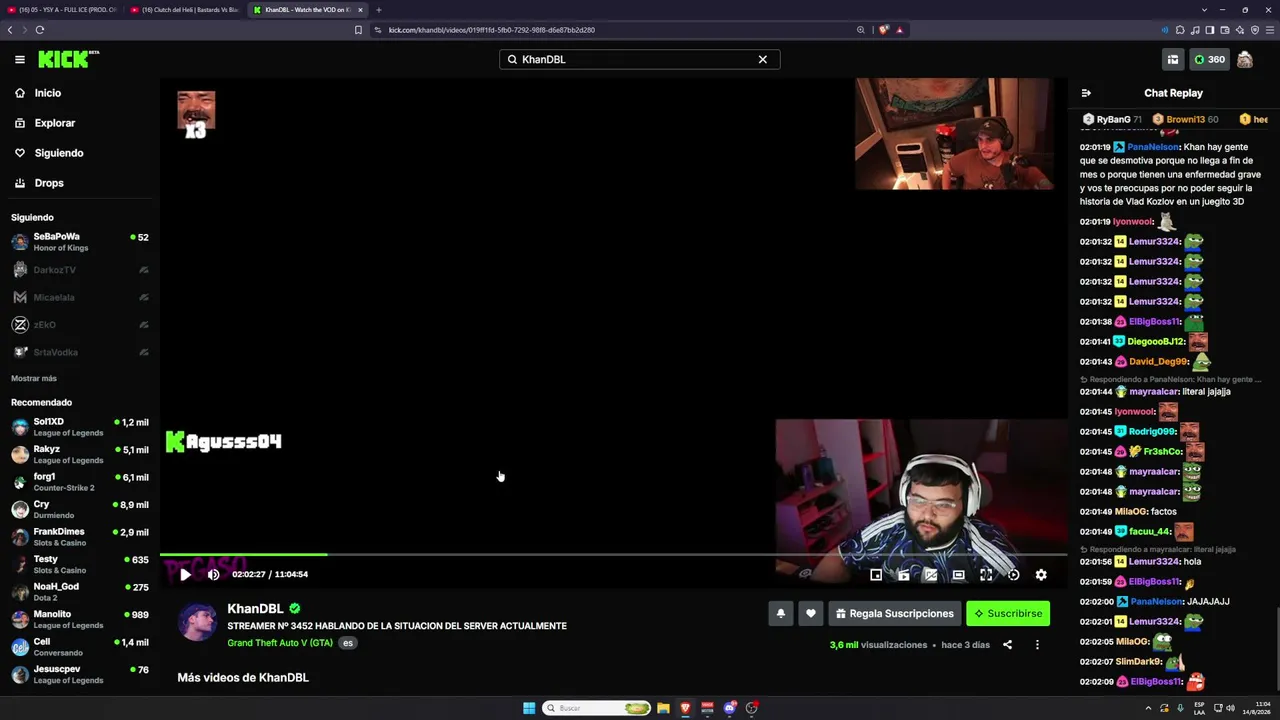1280x720 pixels.
Task: Open Micaelala offline channel
Action: 80,297
